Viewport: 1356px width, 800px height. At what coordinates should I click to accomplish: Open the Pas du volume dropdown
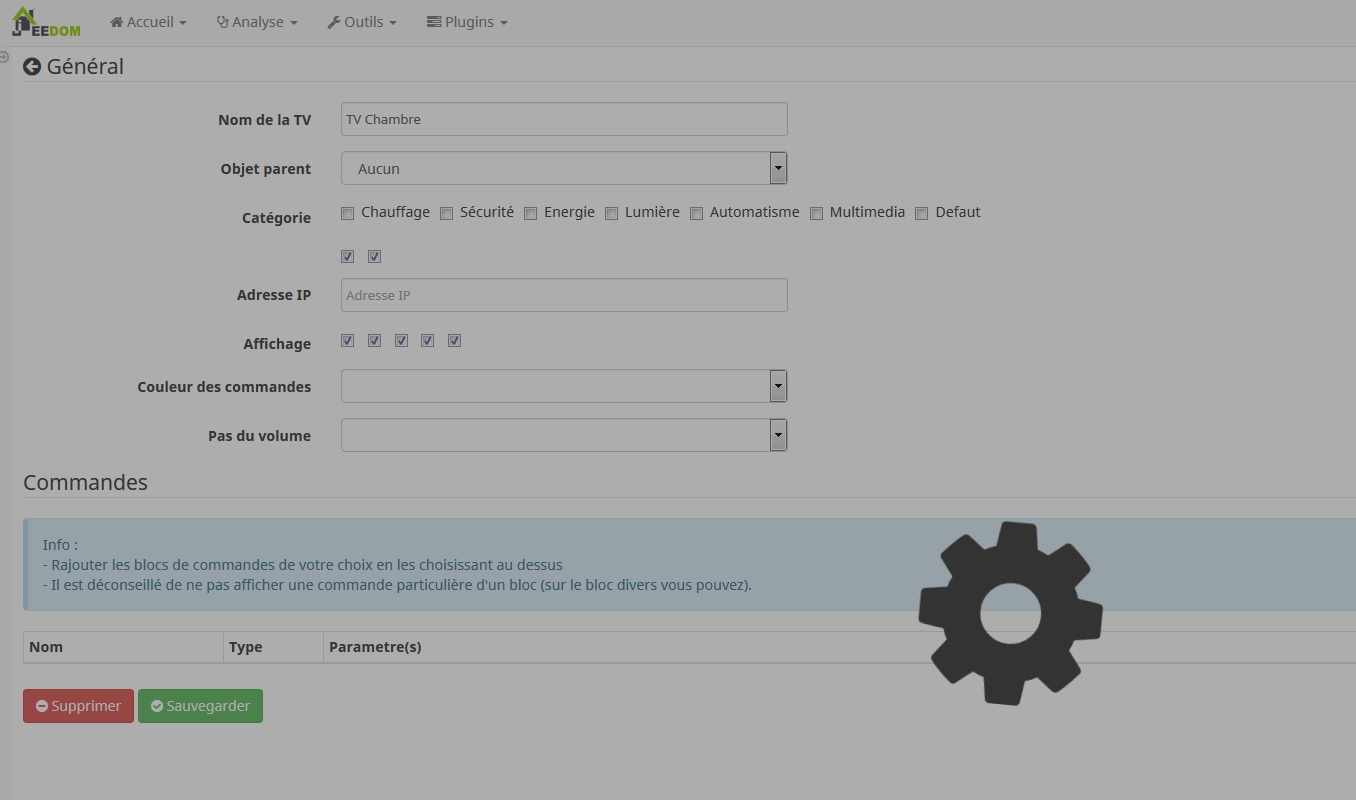[x=564, y=435]
